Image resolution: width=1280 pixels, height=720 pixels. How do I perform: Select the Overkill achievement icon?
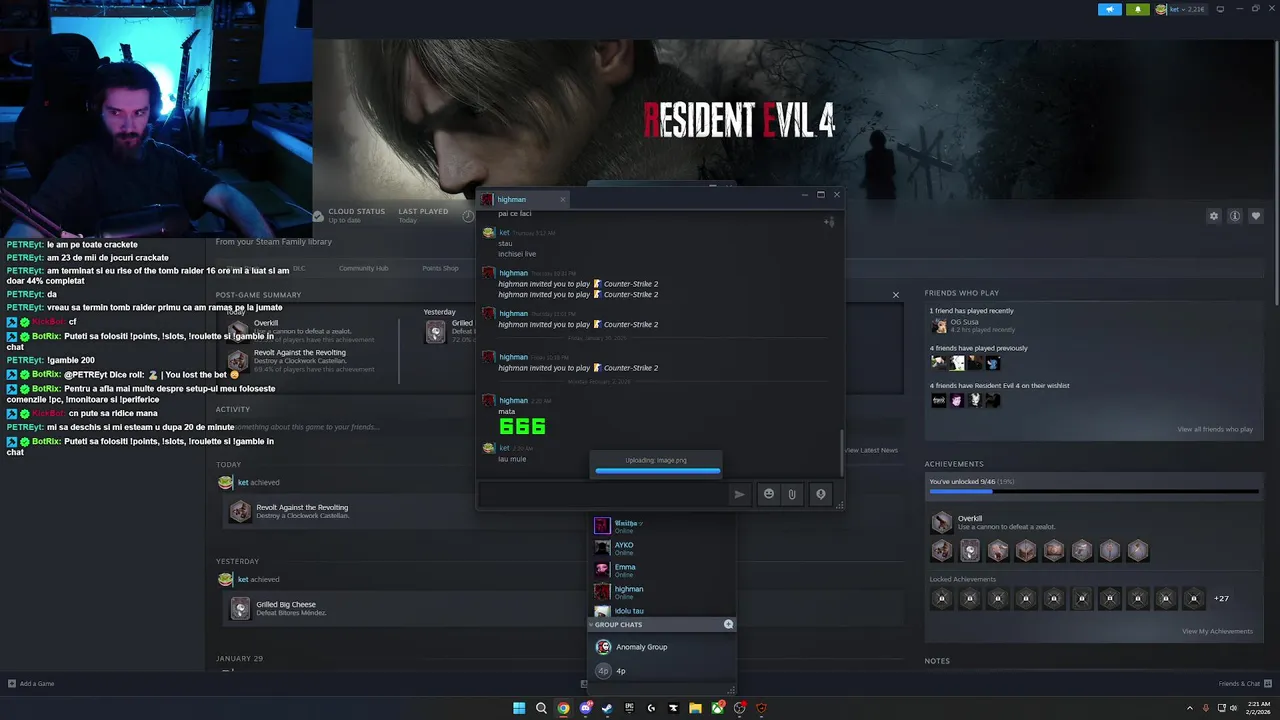click(x=942, y=522)
